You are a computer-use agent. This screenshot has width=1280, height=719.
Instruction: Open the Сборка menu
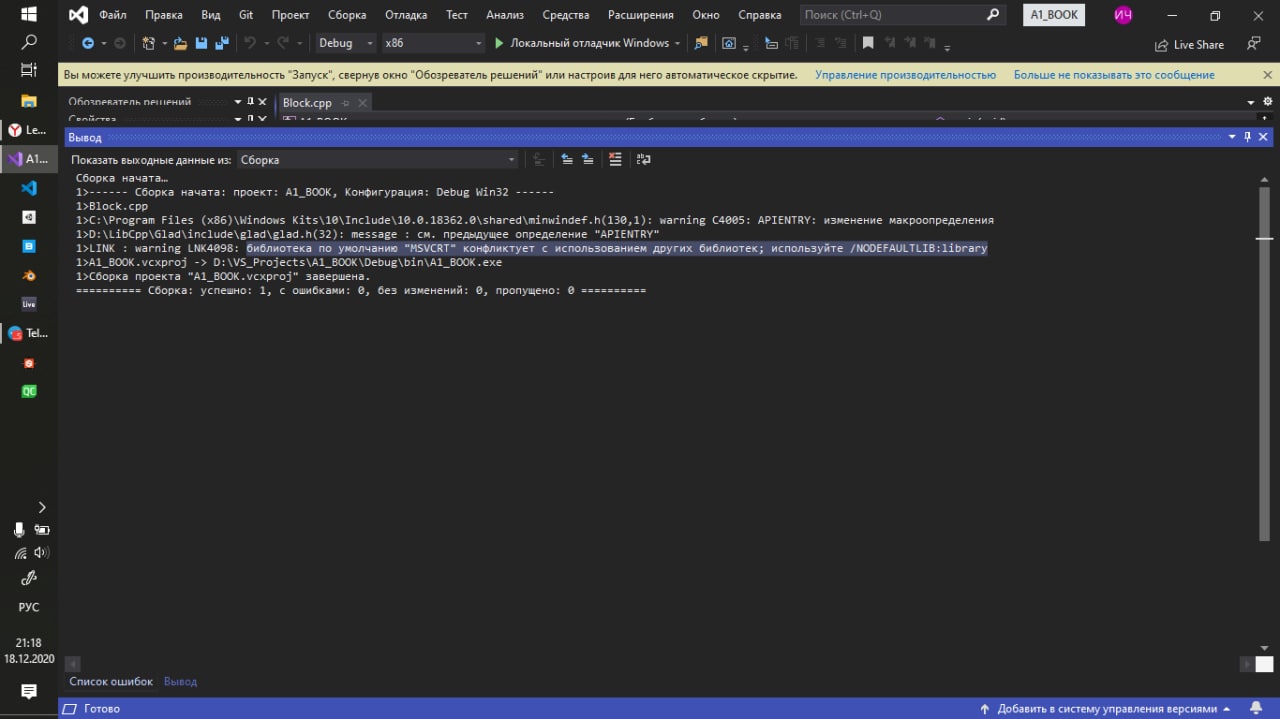[x=347, y=15]
